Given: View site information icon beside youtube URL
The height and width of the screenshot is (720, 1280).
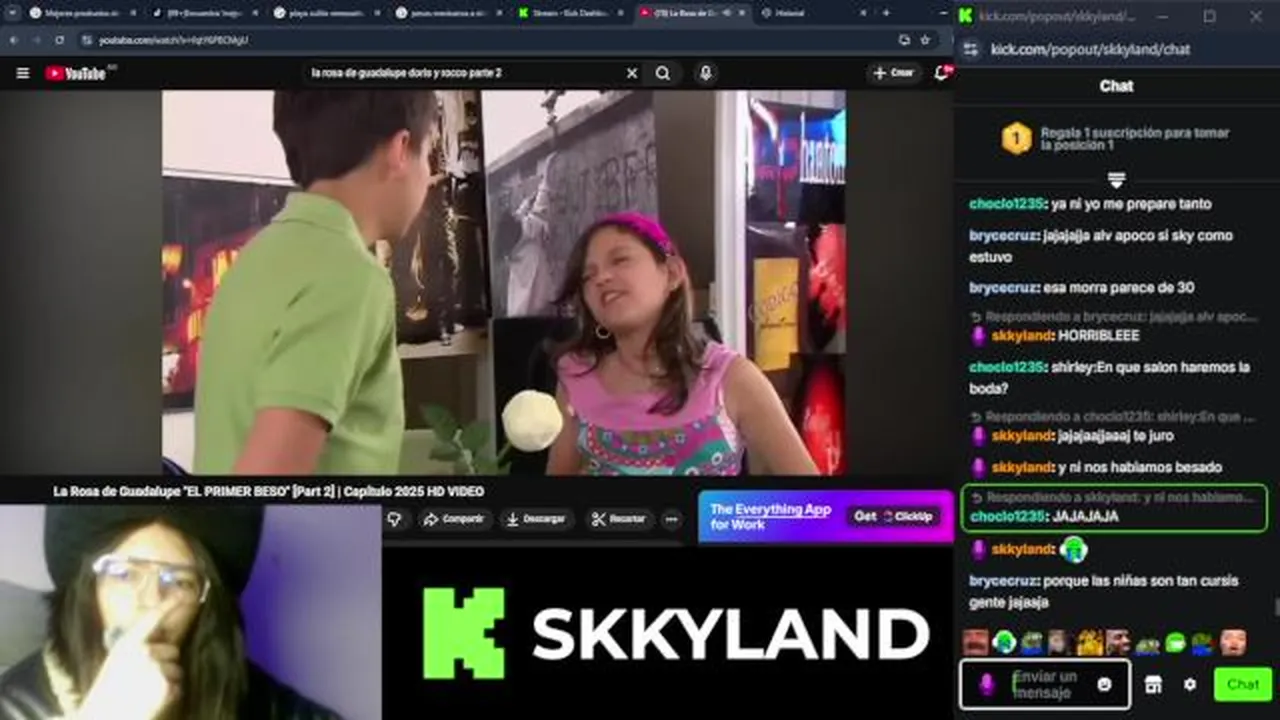Looking at the screenshot, I should click(87, 40).
